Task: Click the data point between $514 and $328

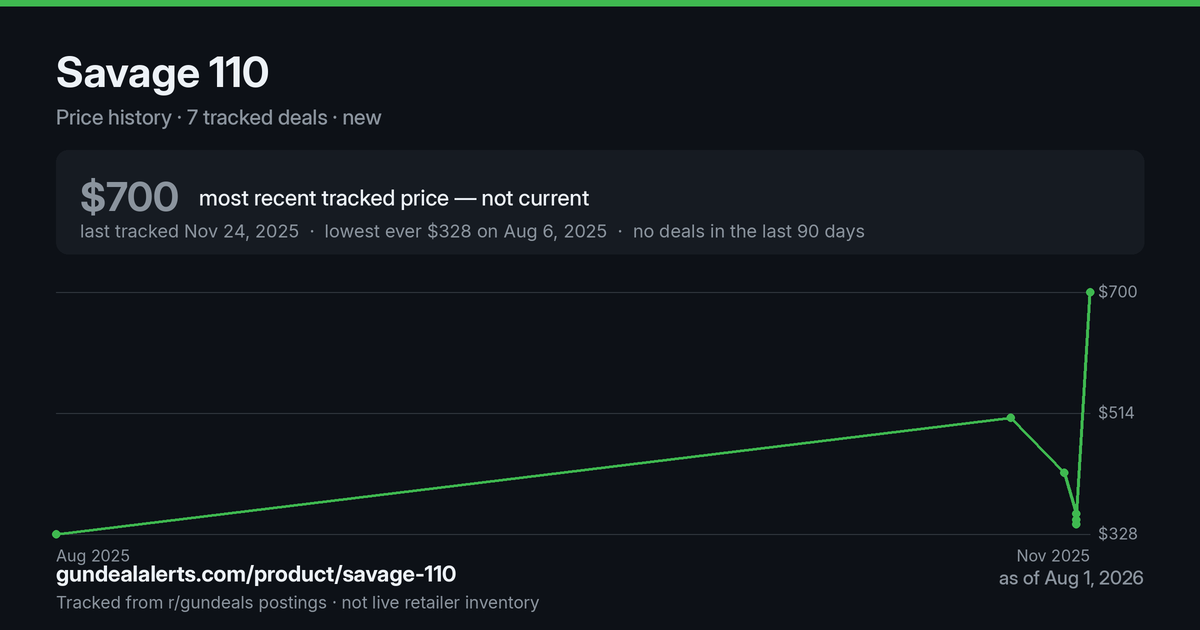Action: point(1064,472)
